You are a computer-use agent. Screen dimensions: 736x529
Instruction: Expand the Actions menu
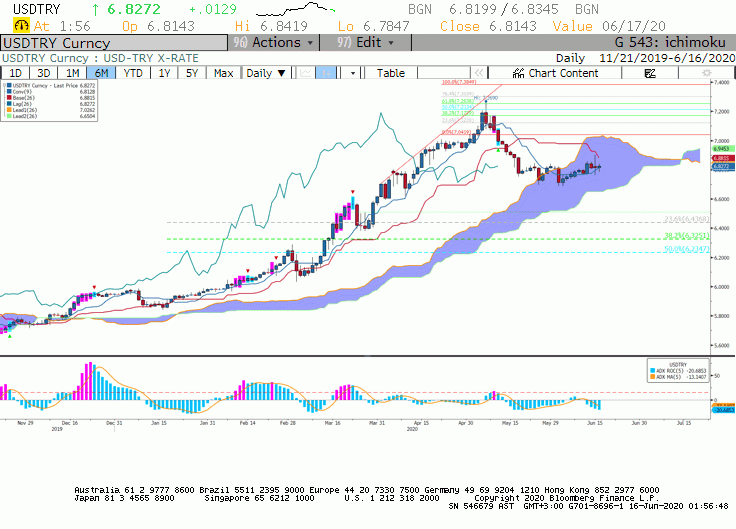click(x=274, y=43)
